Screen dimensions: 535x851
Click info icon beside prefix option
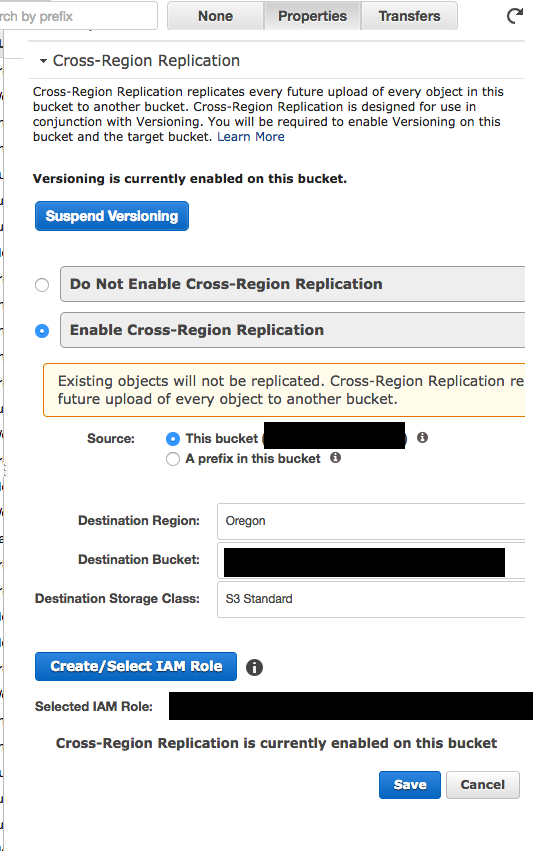coord(336,458)
